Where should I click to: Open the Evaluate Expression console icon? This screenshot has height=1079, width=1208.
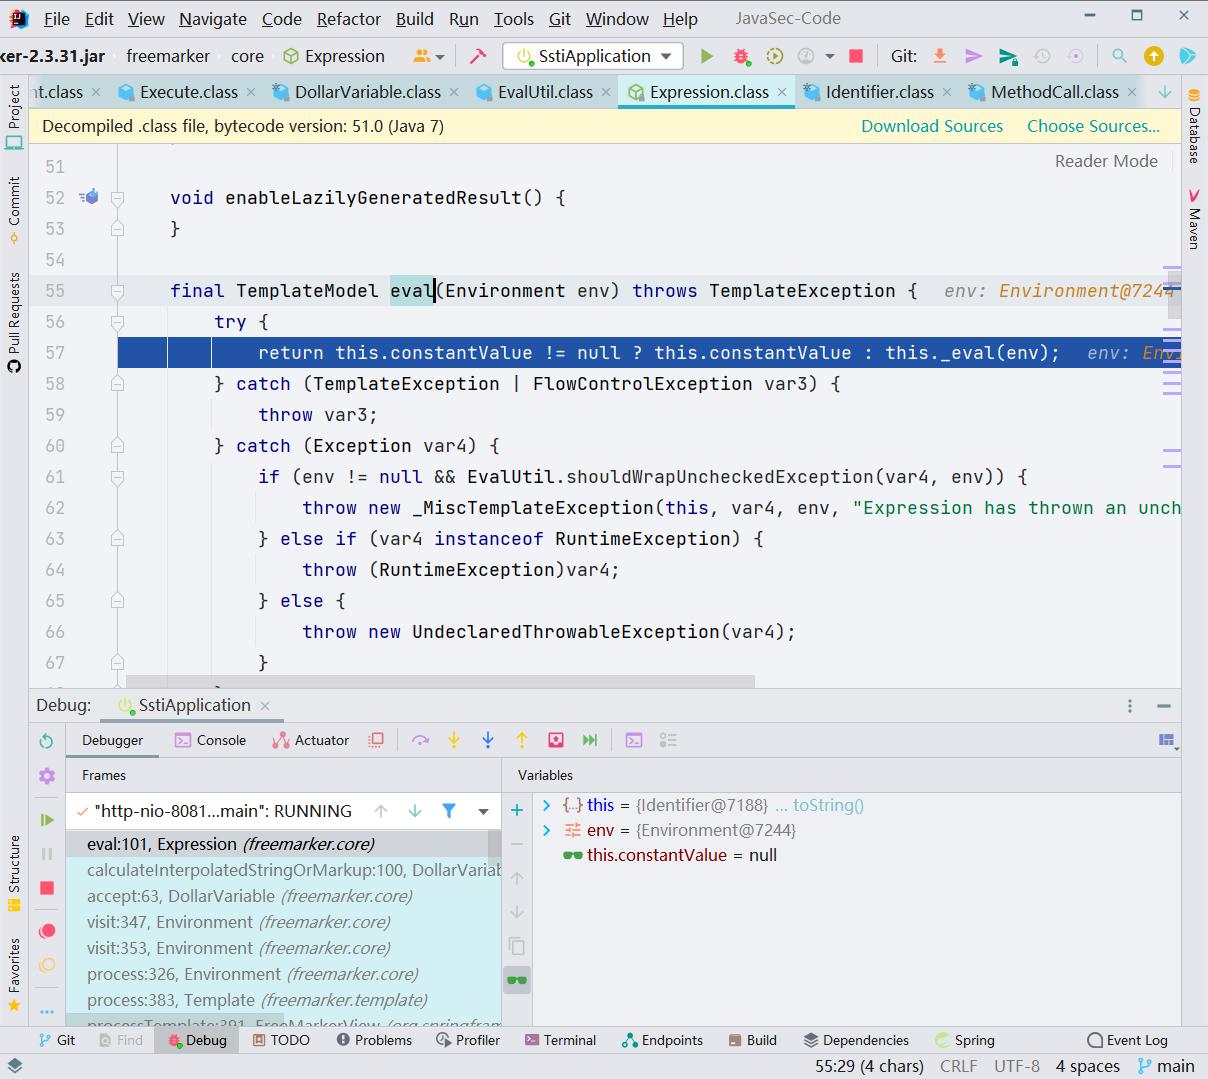pyautogui.click(x=633, y=740)
